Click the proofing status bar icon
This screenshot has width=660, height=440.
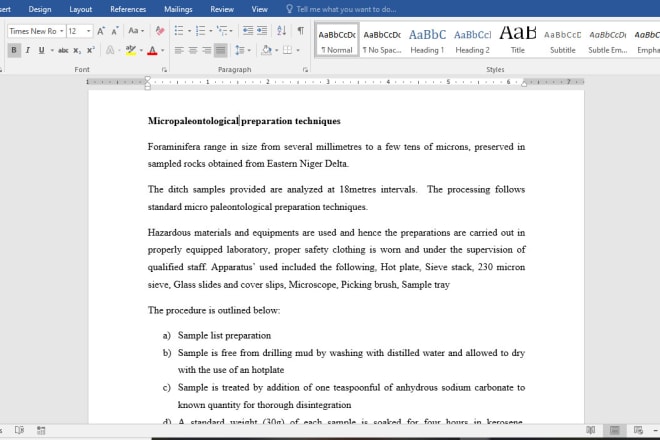[x=19, y=430]
